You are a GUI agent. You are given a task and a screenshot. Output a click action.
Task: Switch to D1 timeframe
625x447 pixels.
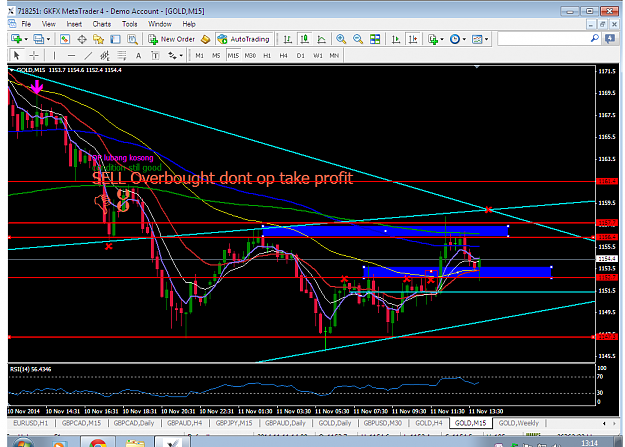click(x=301, y=55)
